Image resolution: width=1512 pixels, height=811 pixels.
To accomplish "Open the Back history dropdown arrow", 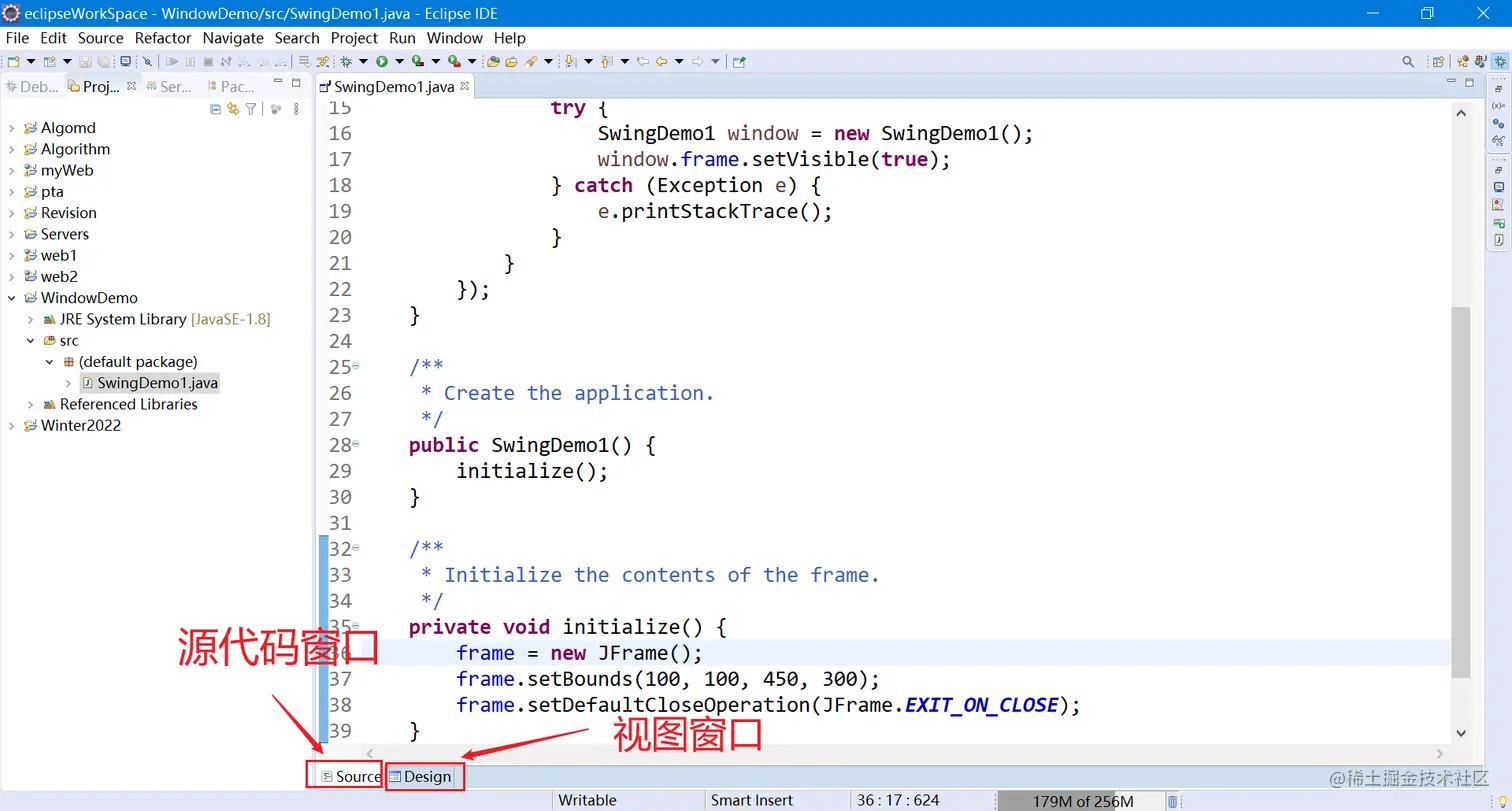I will click(x=679, y=61).
